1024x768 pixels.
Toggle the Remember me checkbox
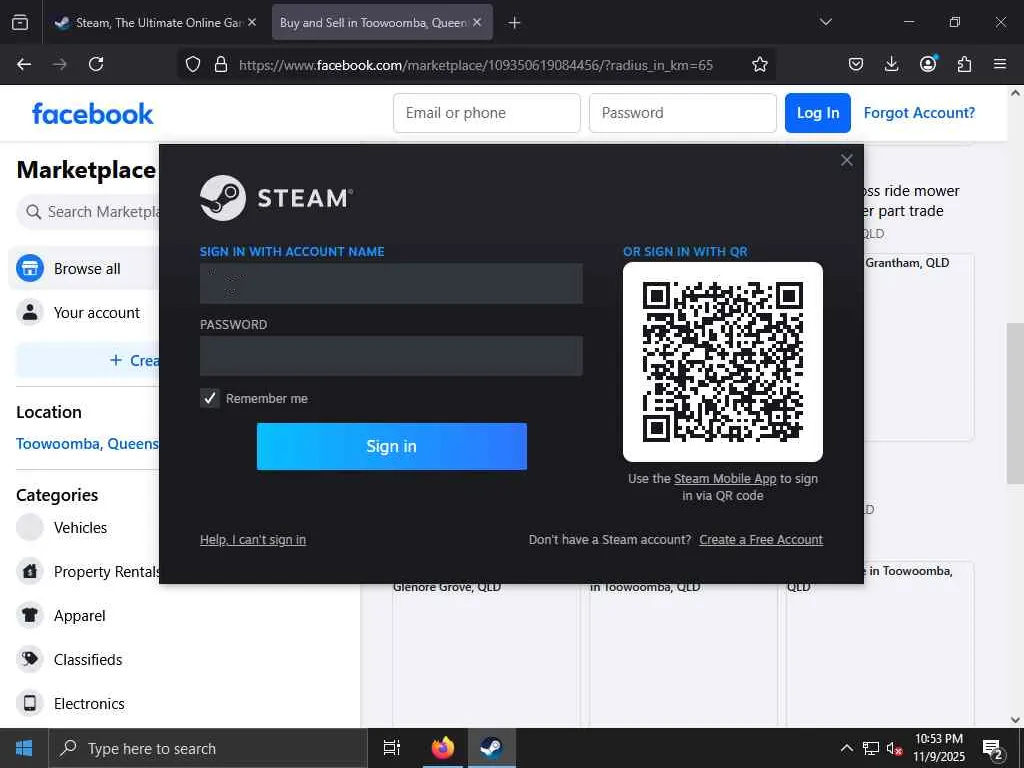(210, 398)
